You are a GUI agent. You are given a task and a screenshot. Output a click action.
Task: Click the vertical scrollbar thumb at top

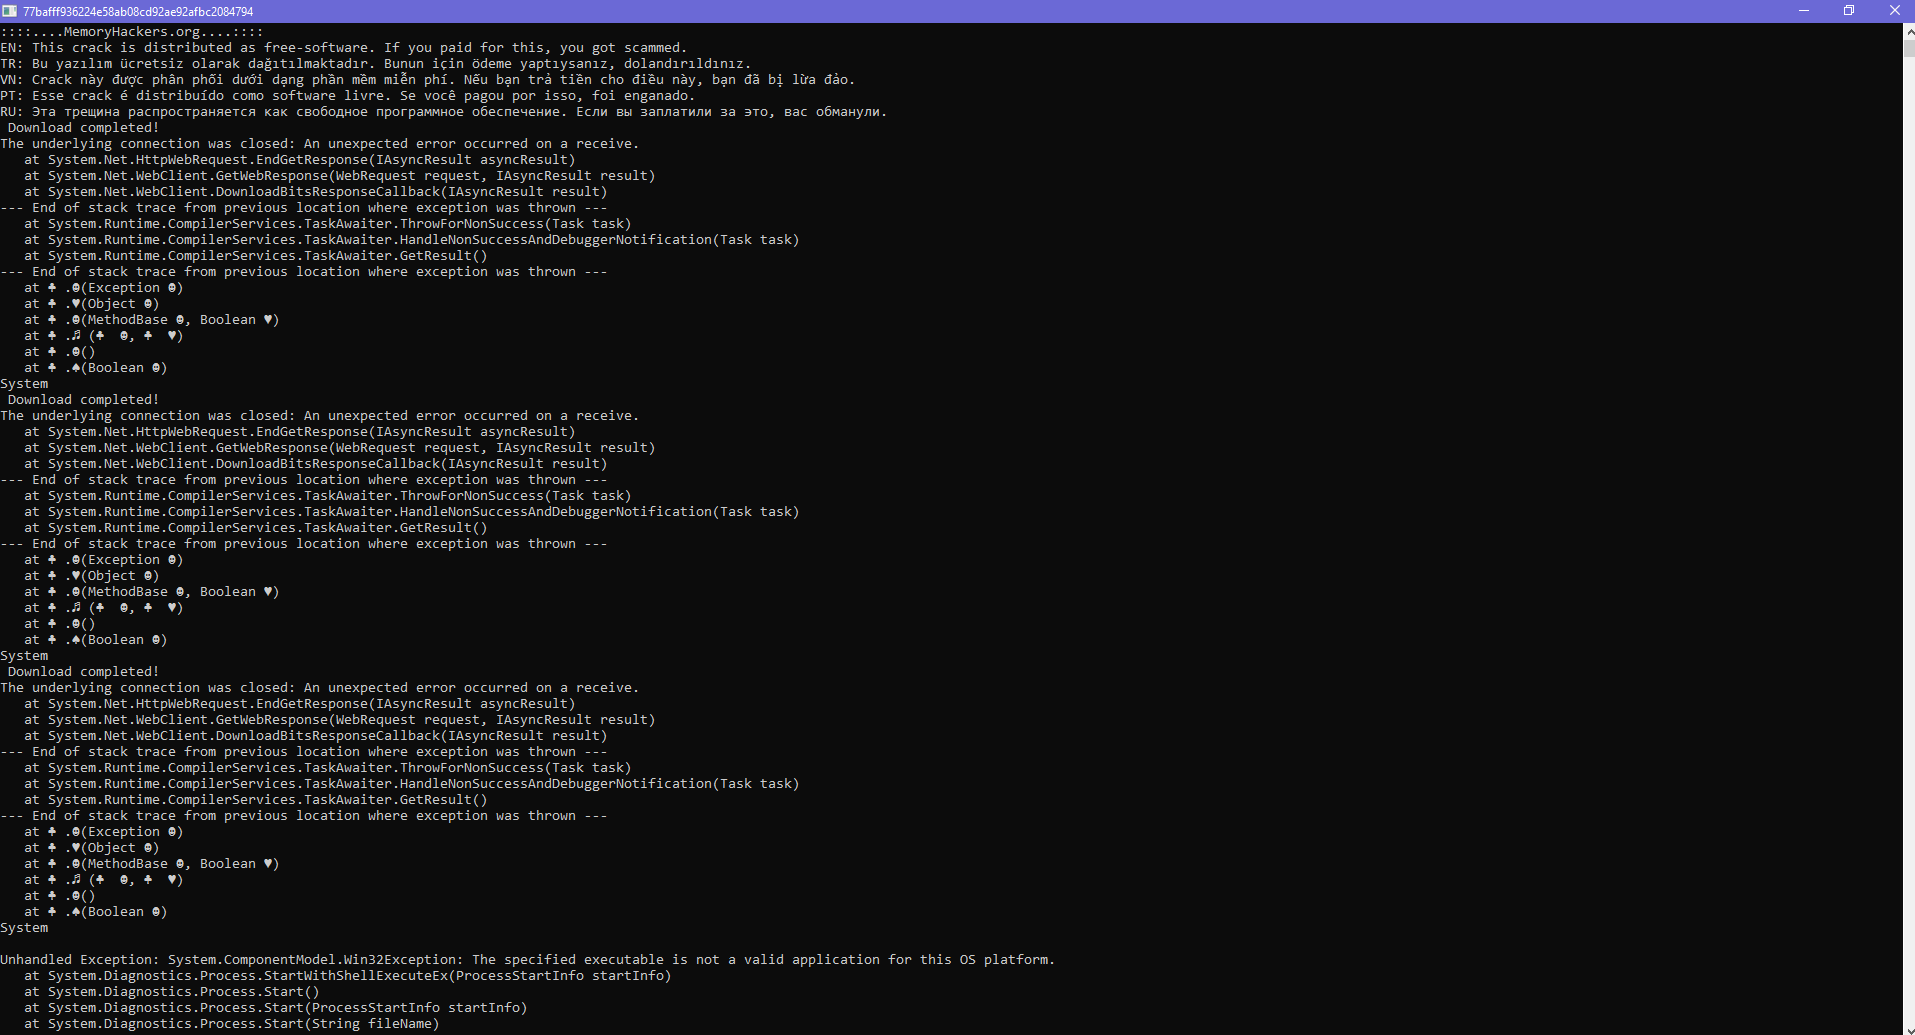coord(1908,48)
